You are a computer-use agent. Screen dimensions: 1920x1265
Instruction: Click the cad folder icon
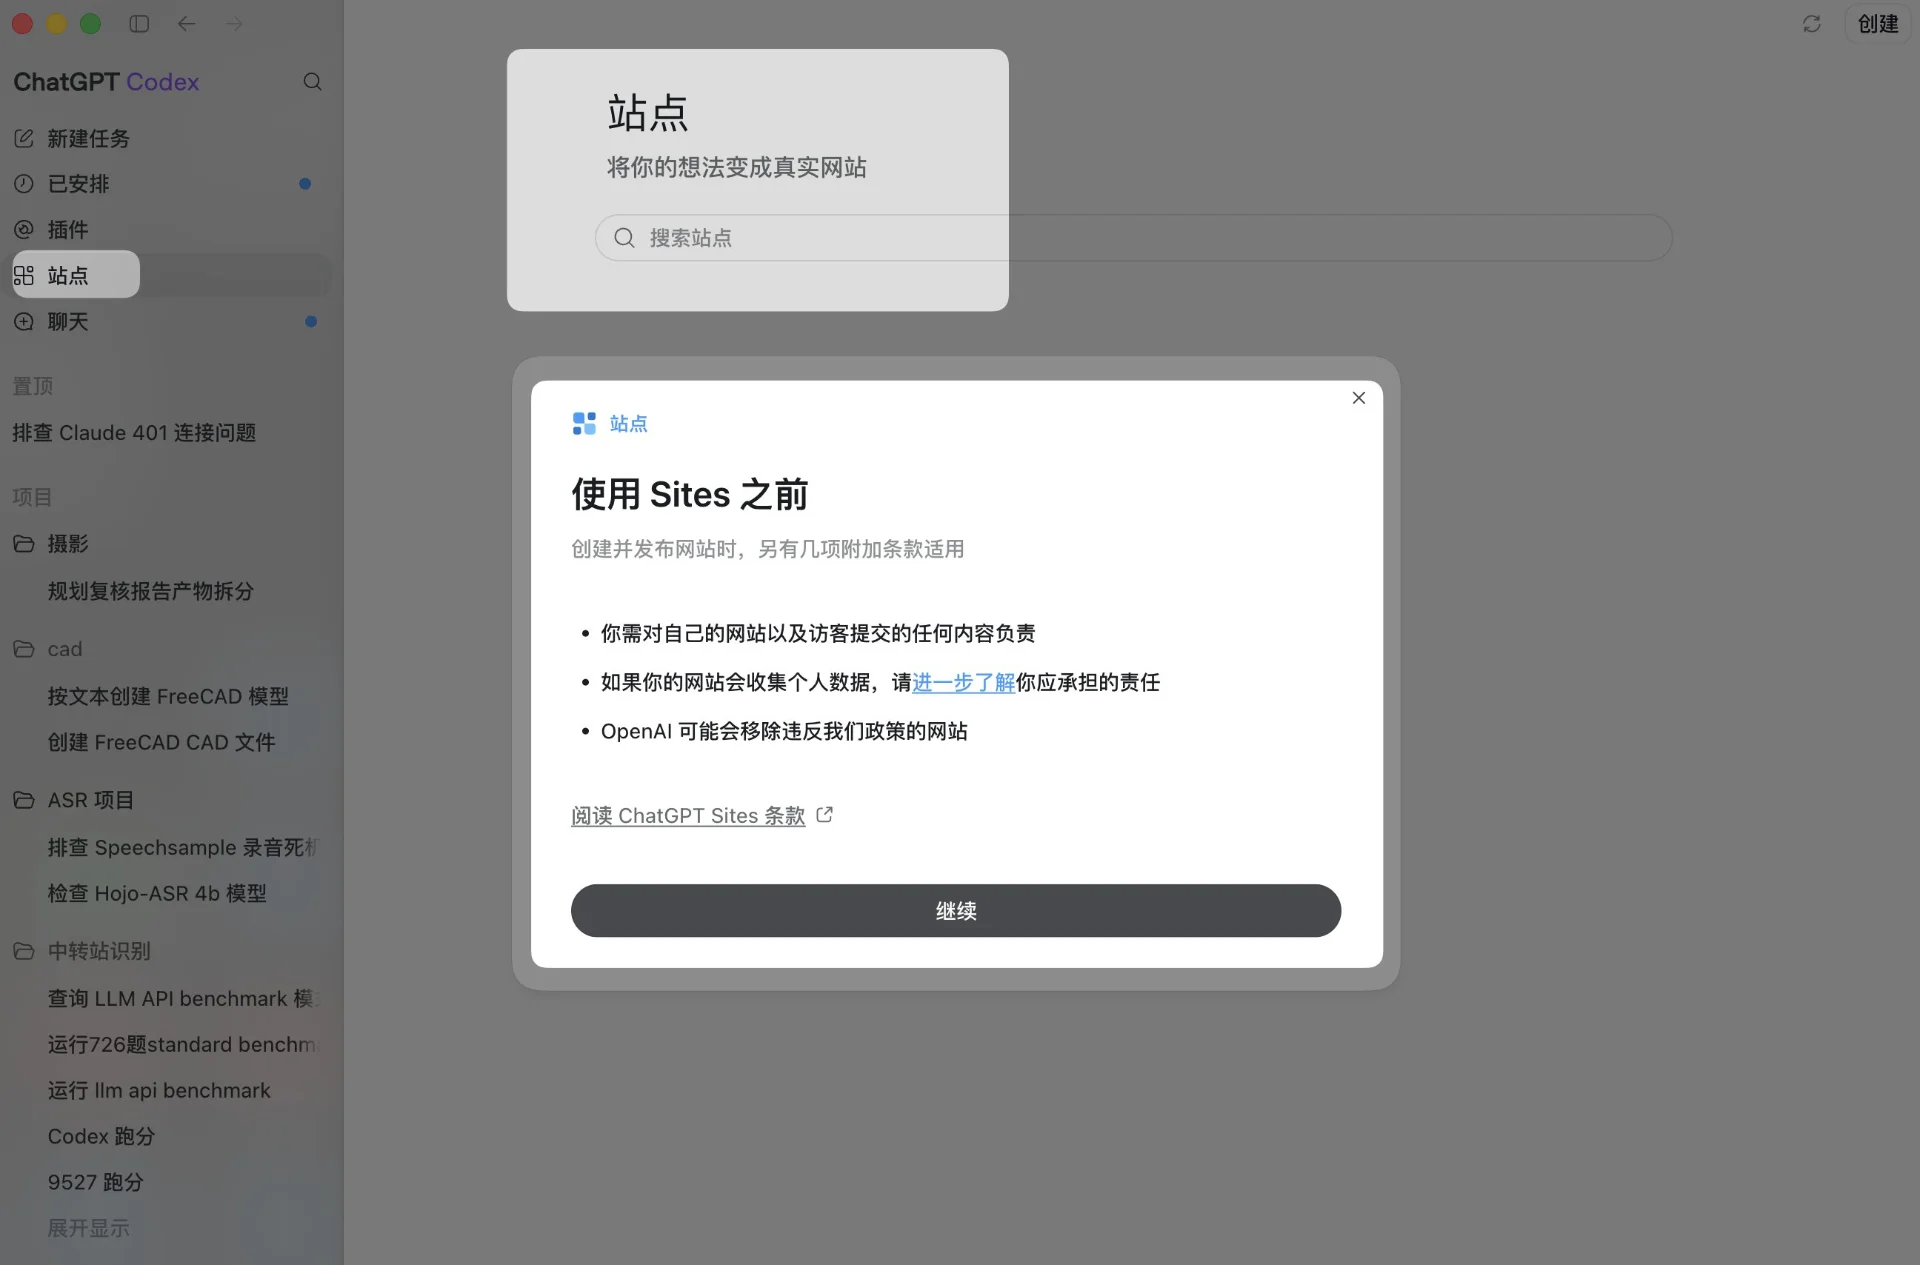[x=24, y=649]
